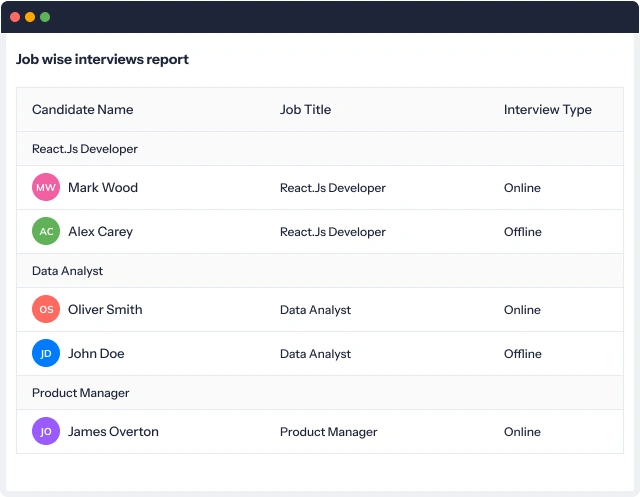
Task: Click the OS avatar for Oliver Smith
Action: coord(46,309)
